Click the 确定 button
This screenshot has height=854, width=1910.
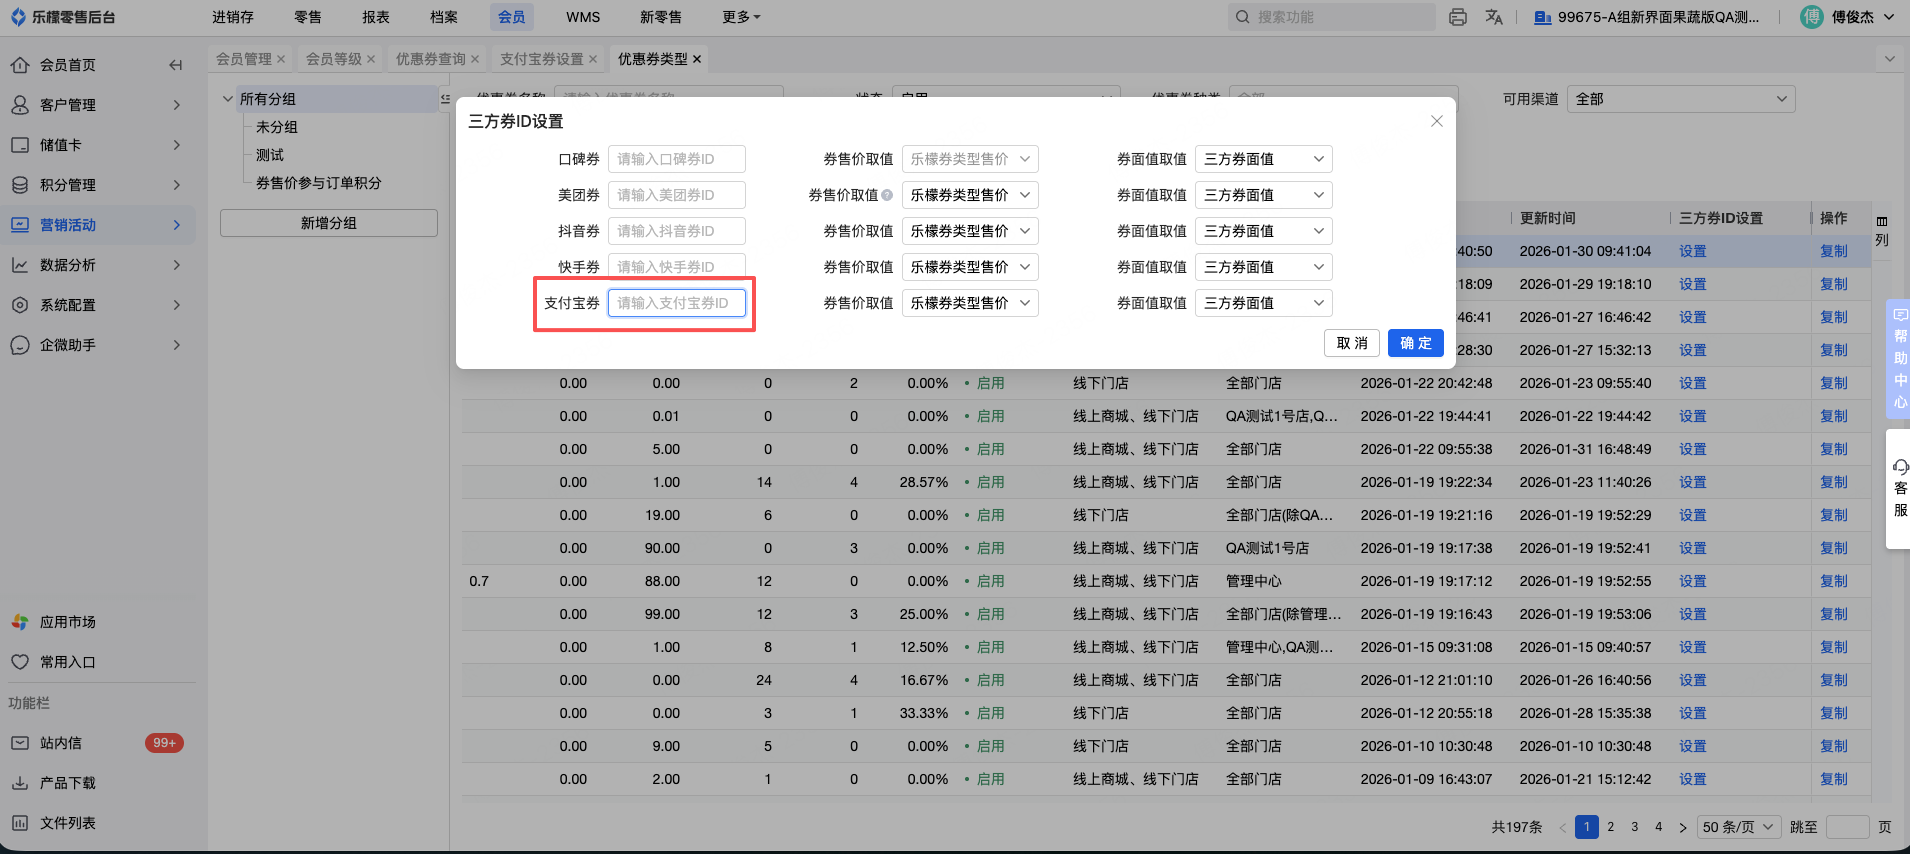point(1416,343)
